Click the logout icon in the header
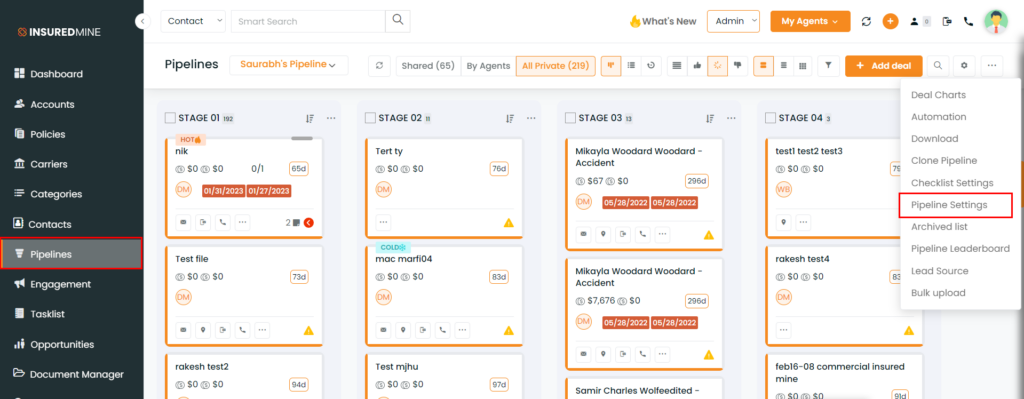The image size is (1024, 399). pyautogui.click(x=947, y=22)
